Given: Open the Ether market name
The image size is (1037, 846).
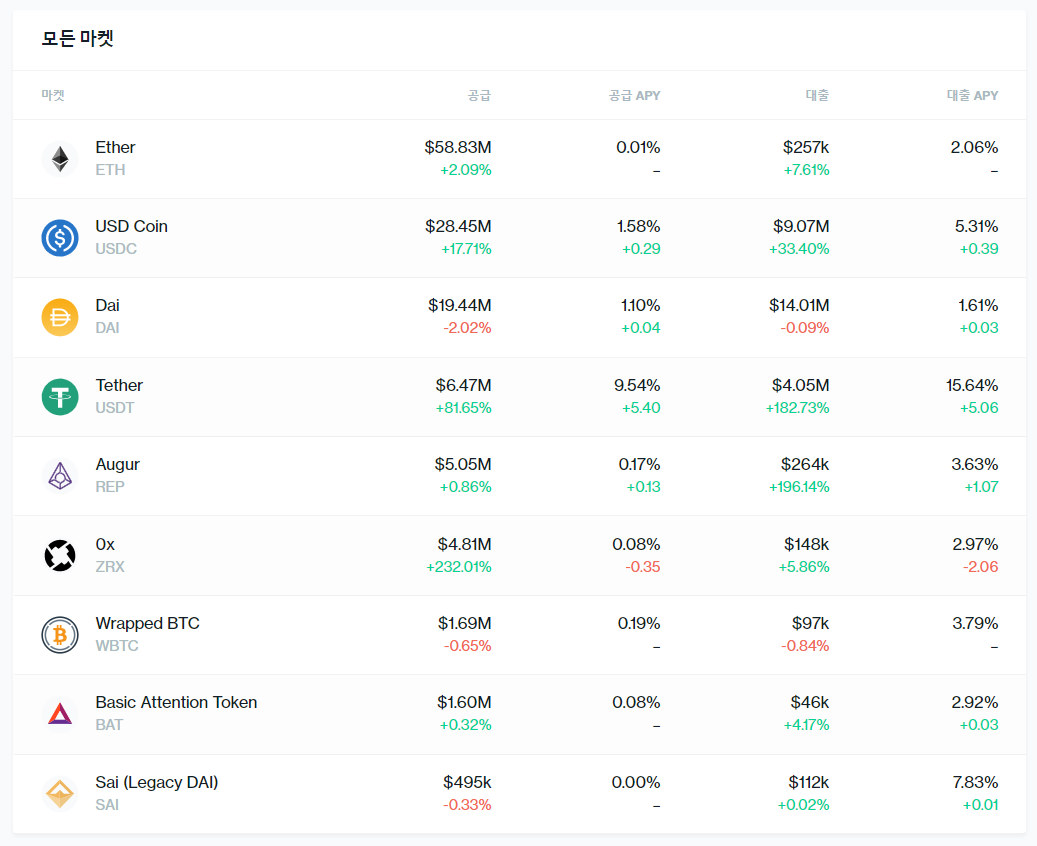Looking at the screenshot, I should click(115, 148).
